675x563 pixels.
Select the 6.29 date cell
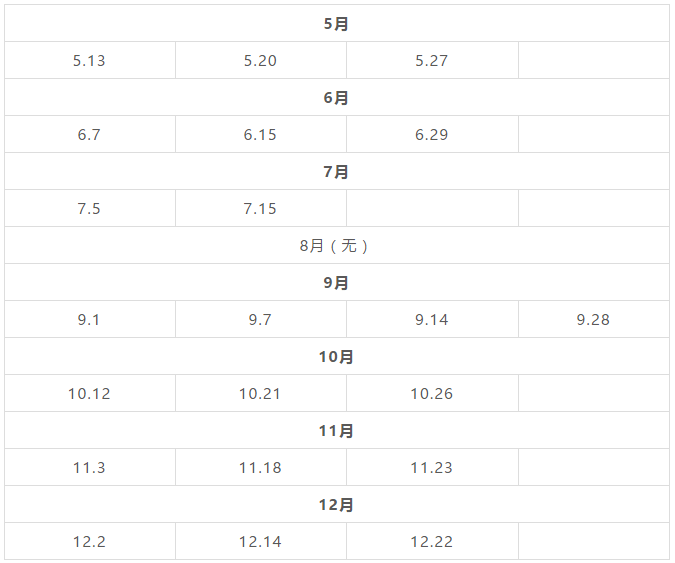coord(432,134)
